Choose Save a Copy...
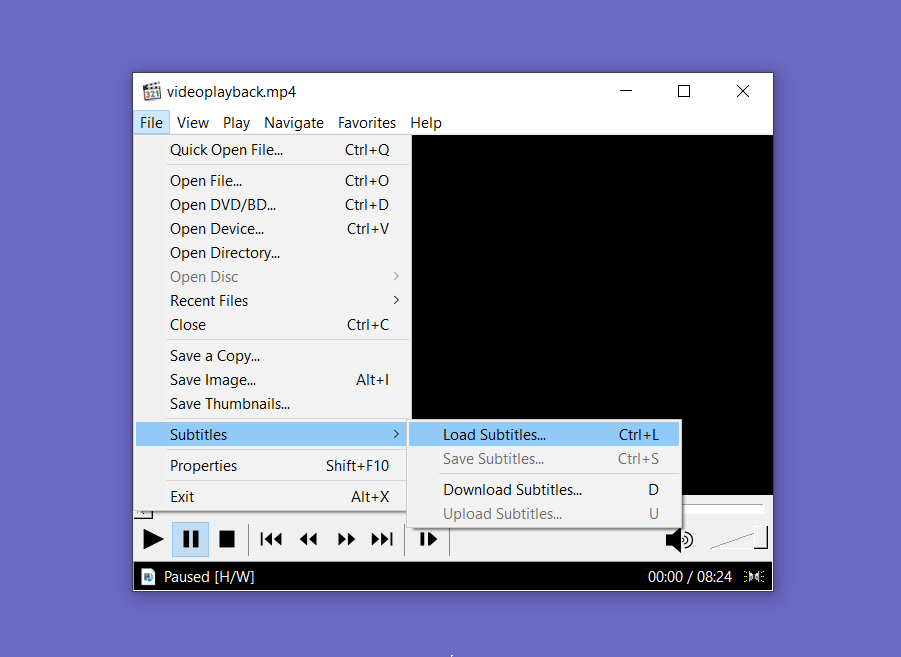The height and width of the screenshot is (657, 901). pyautogui.click(x=272, y=356)
